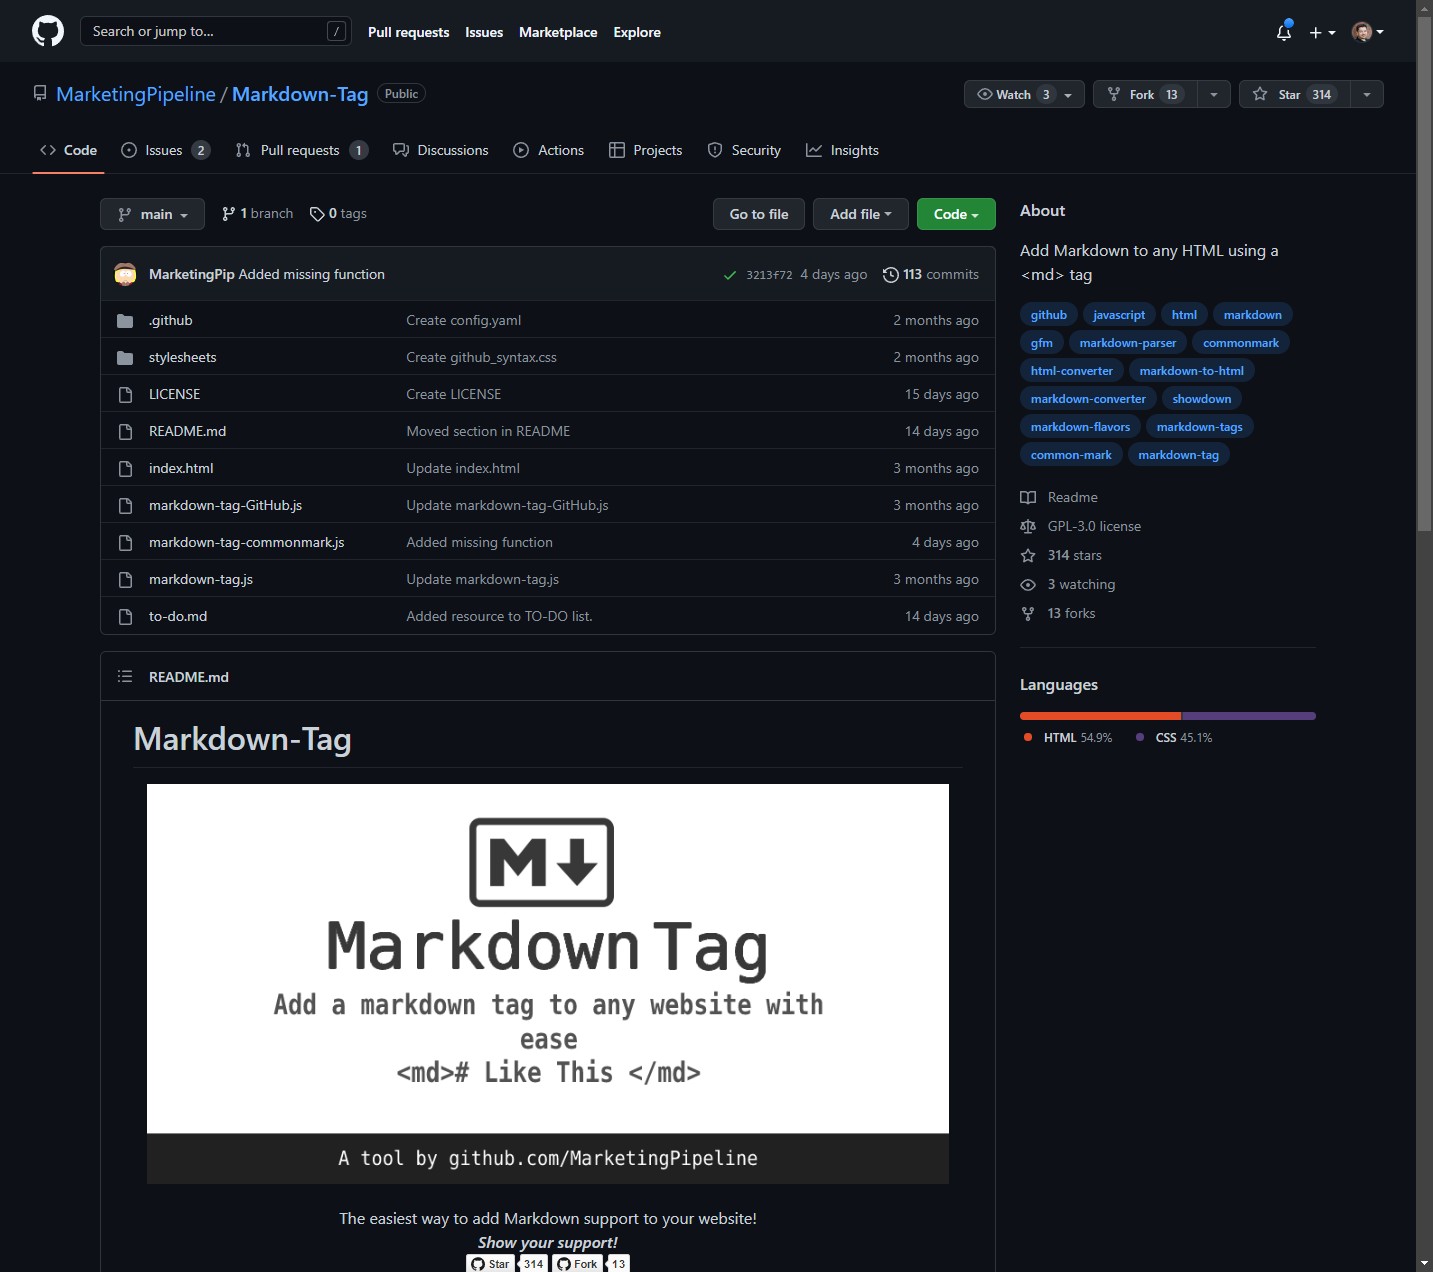
Task: Open the markdown-tag-commonmark.js file
Action: coord(246,542)
